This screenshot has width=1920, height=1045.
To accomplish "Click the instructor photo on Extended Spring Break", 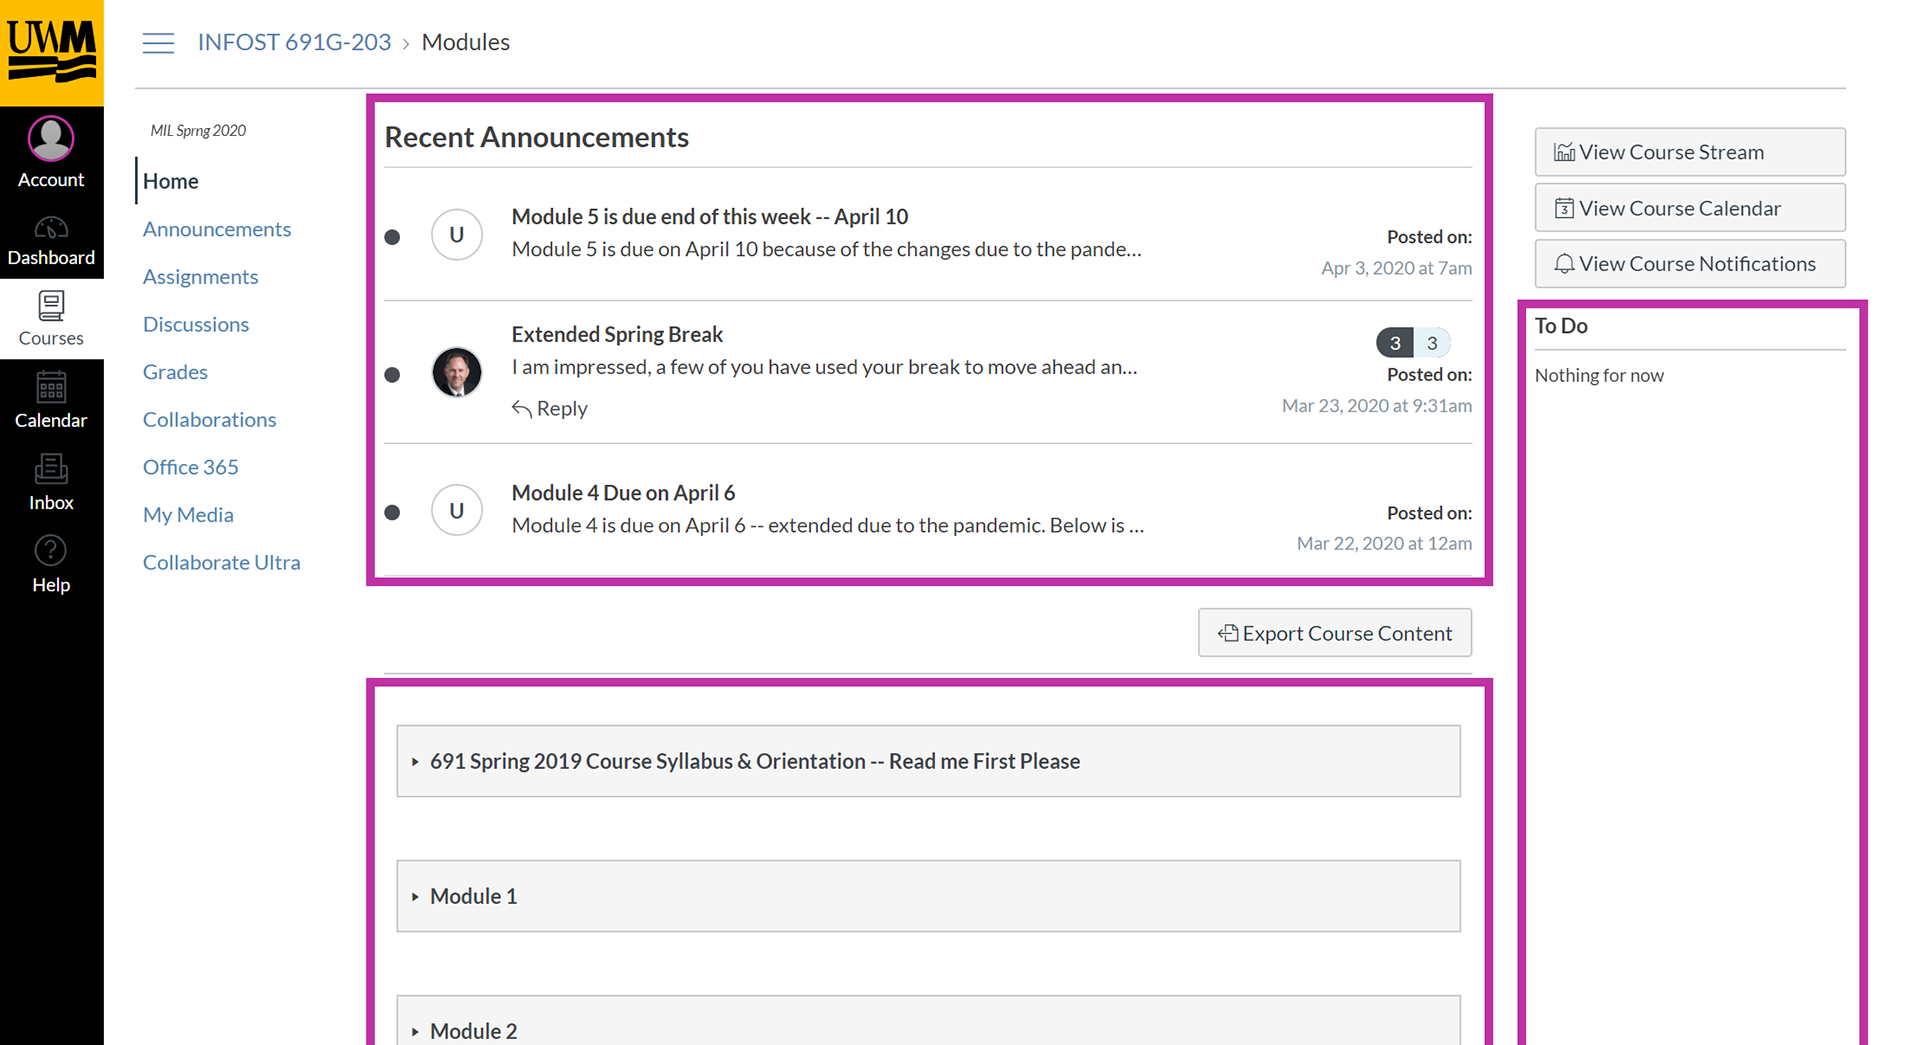I will pyautogui.click(x=457, y=372).
